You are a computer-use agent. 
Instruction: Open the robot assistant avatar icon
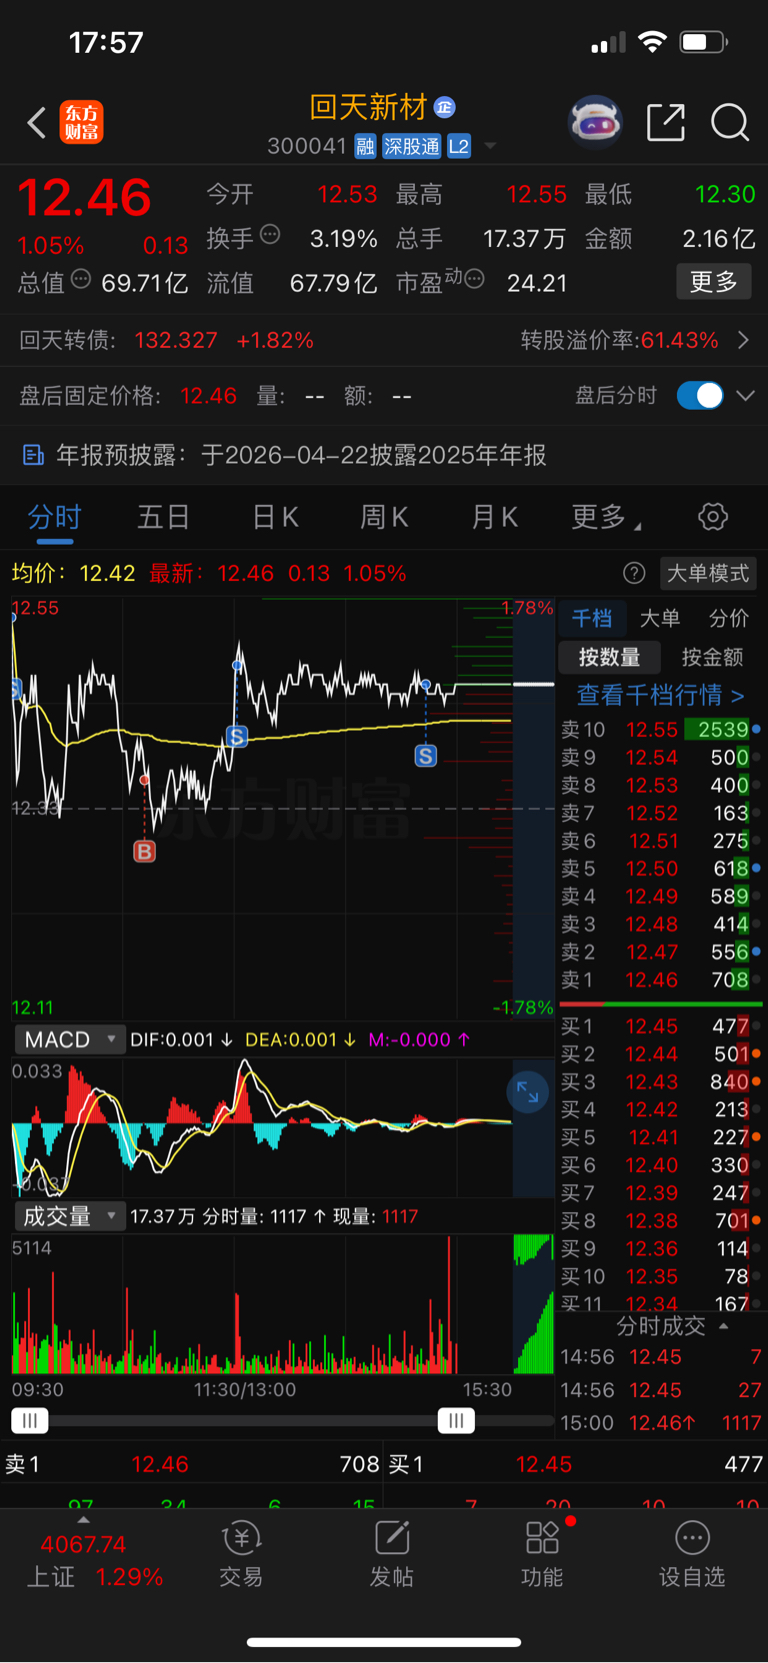[595, 123]
